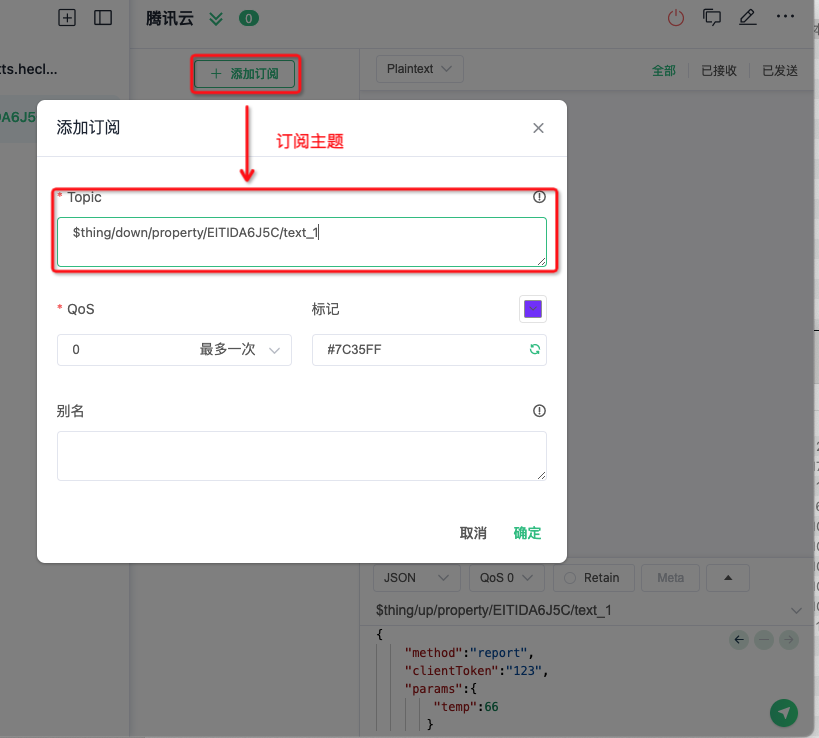Screen dimensions: 819x738
Task: Click into the 别名 alias text area
Action: click(x=301, y=456)
